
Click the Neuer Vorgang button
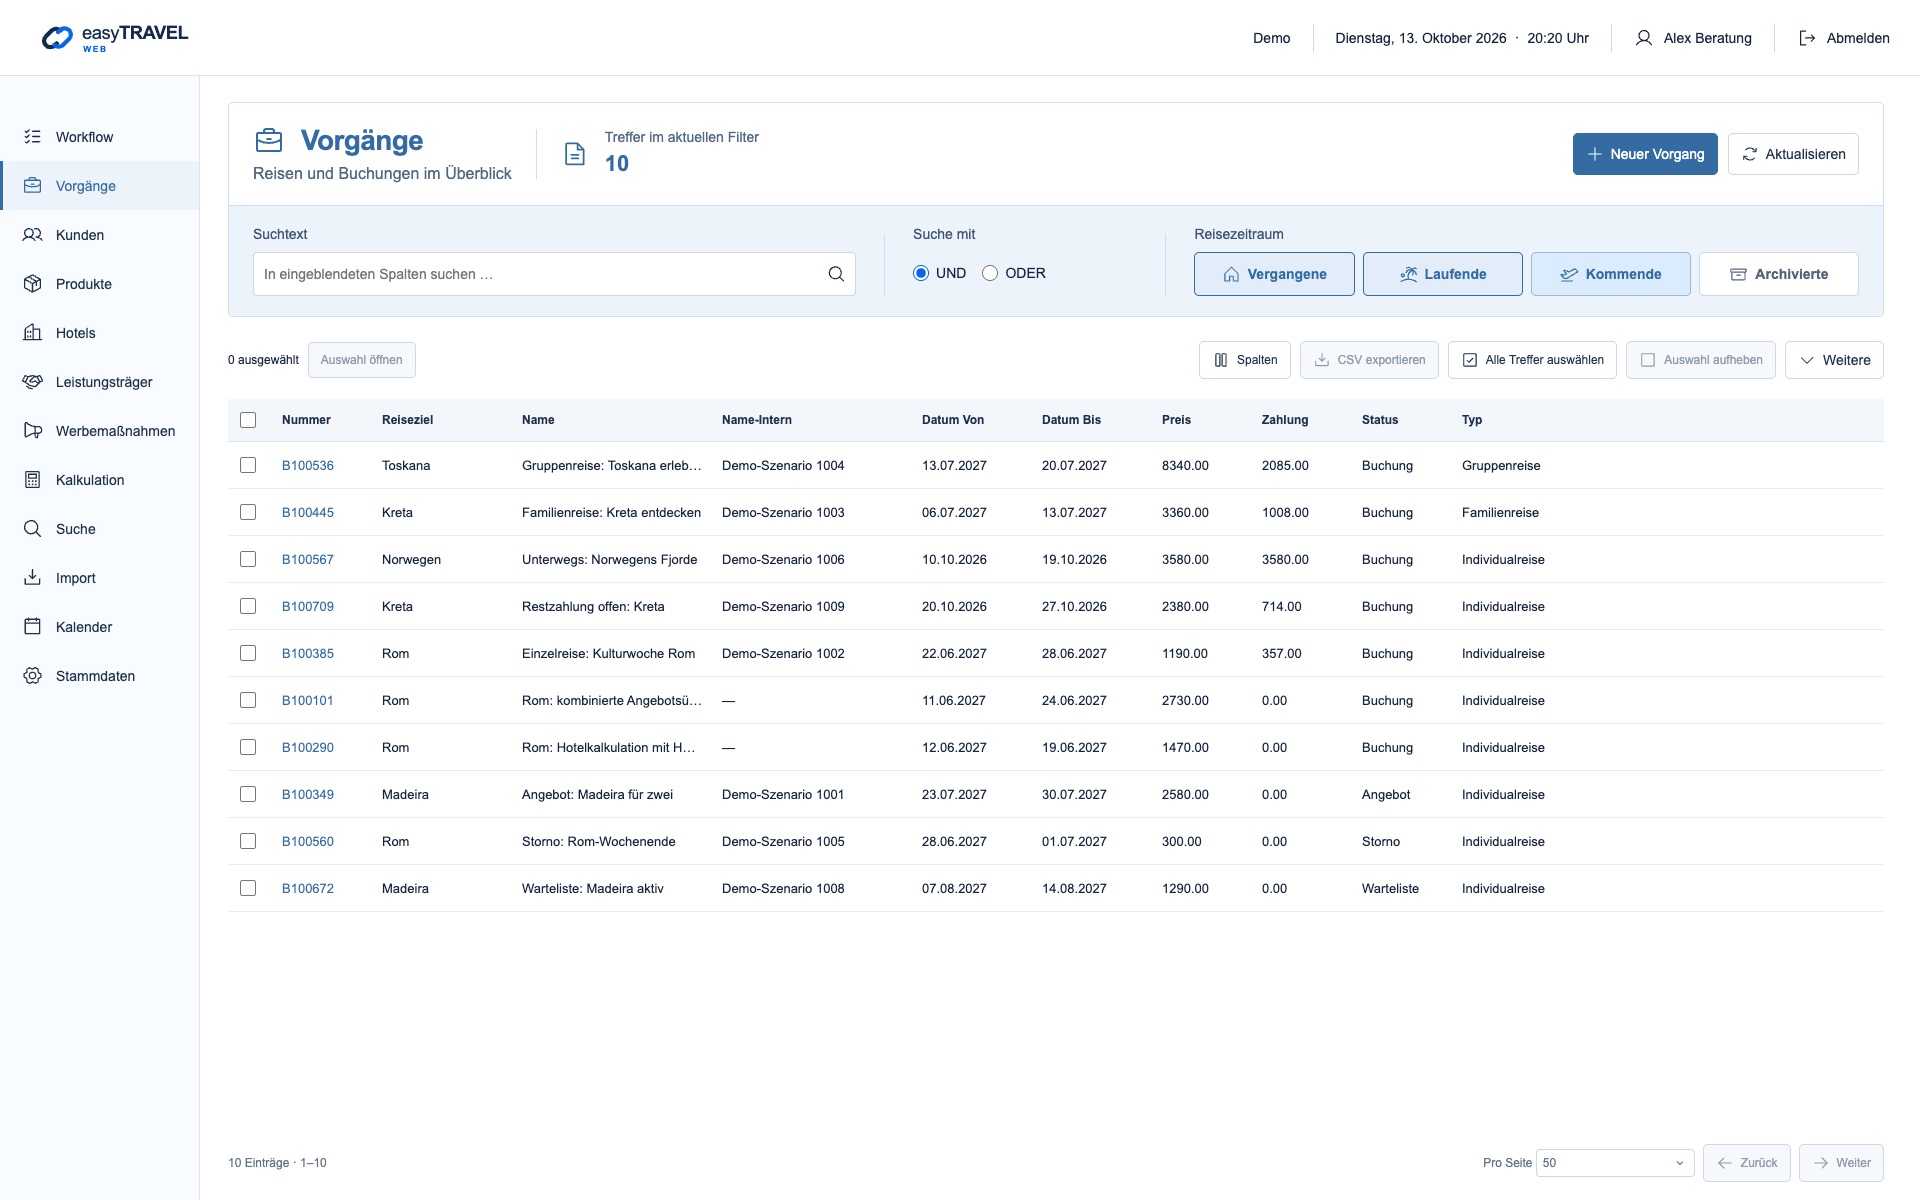tap(1645, 154)
